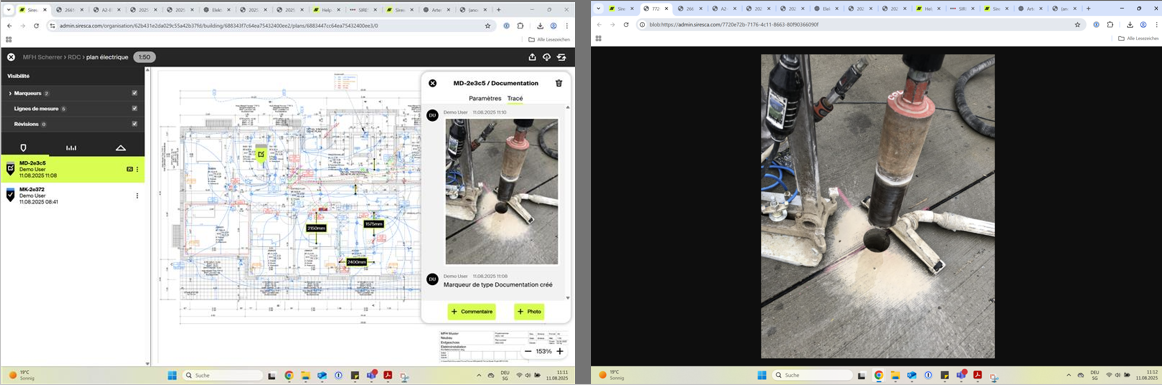The image size is (1162, 385).
Task: Switch to the markers list tab
Action: pyautogui.click(x=23, y=147)
